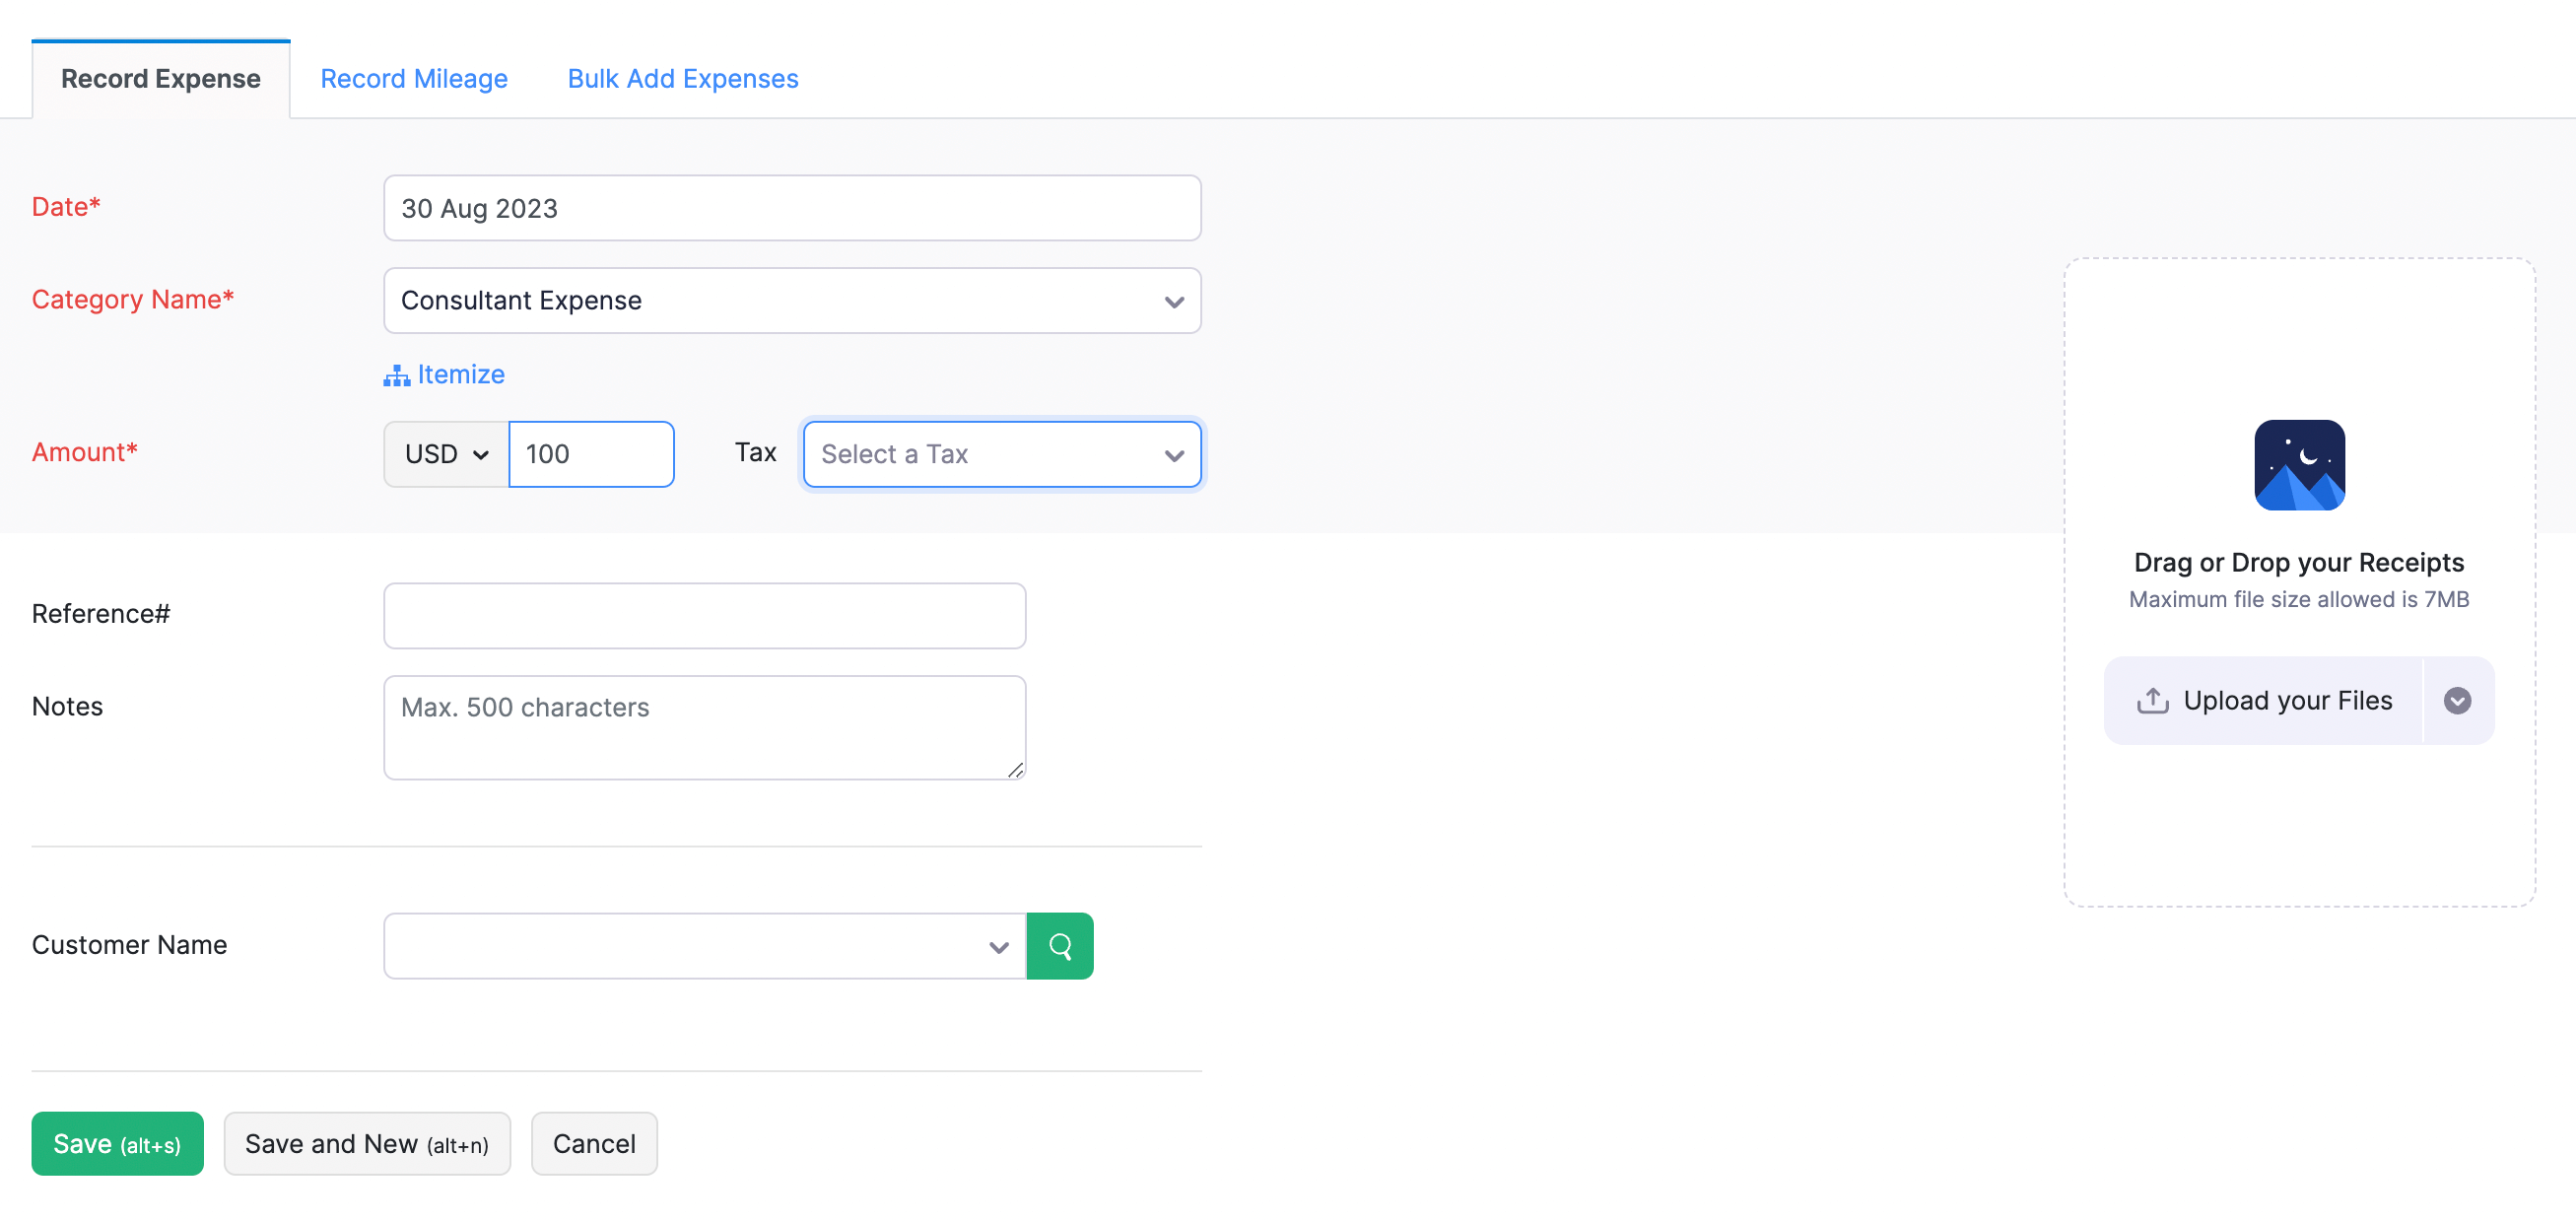Switch to the Record Mileage tab
The height and width of the screenshot is (1222, 2576).
(x=413, y=79)
